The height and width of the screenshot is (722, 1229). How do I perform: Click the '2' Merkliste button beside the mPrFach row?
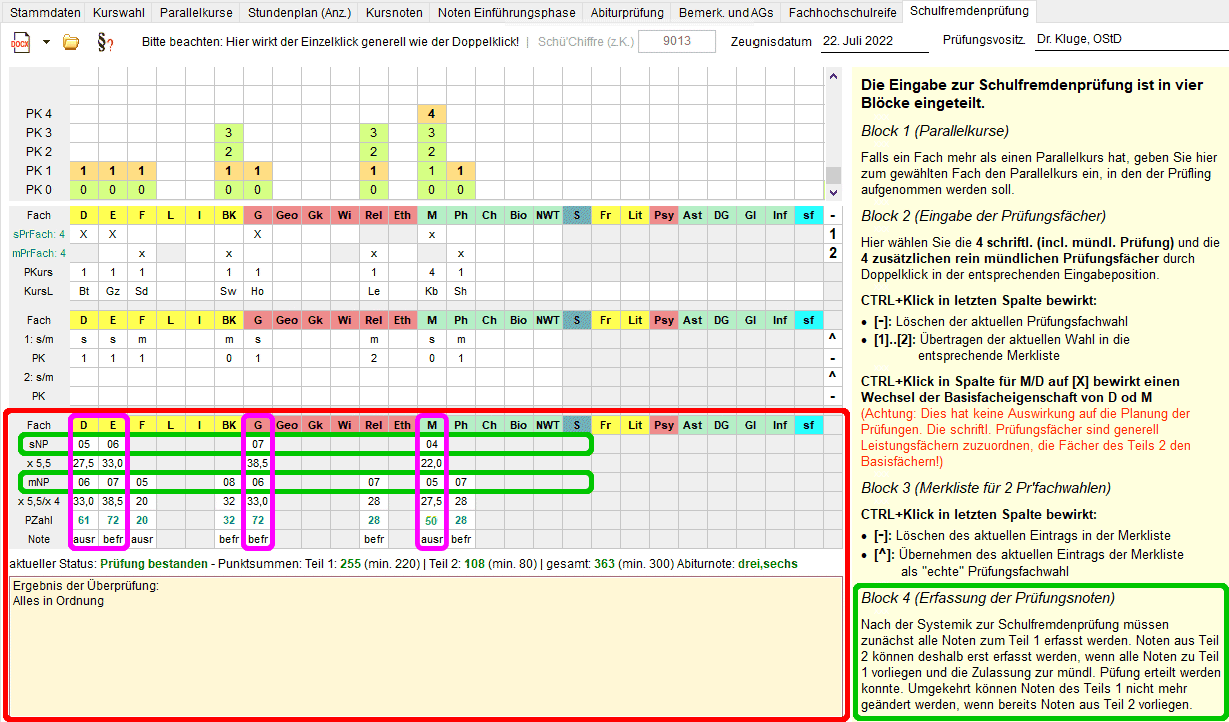(x=832, y=253)
